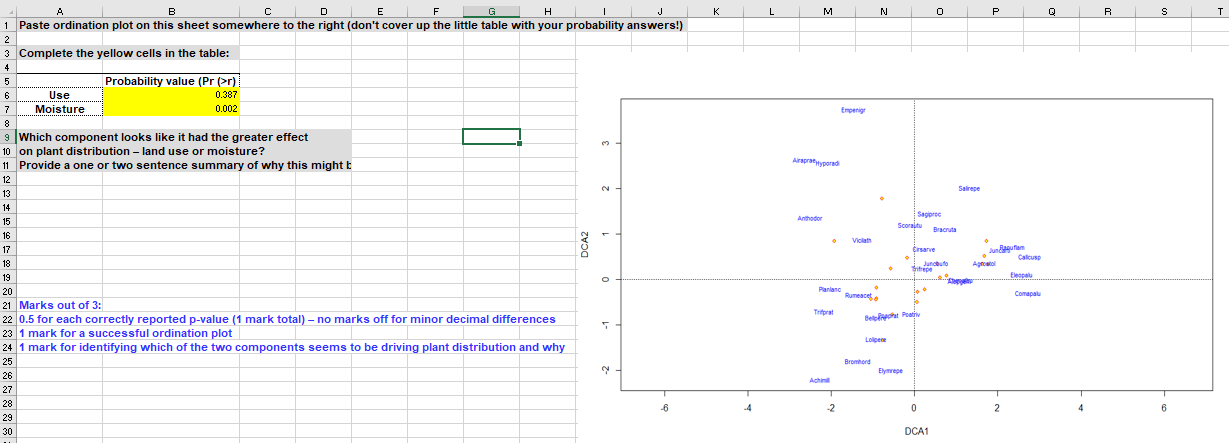The height and width of the screenshot is (443, 1229).
Task: Click the 'Juncbufo' species label on the plot
Action: pyautogui.click(x=936, y=262)
